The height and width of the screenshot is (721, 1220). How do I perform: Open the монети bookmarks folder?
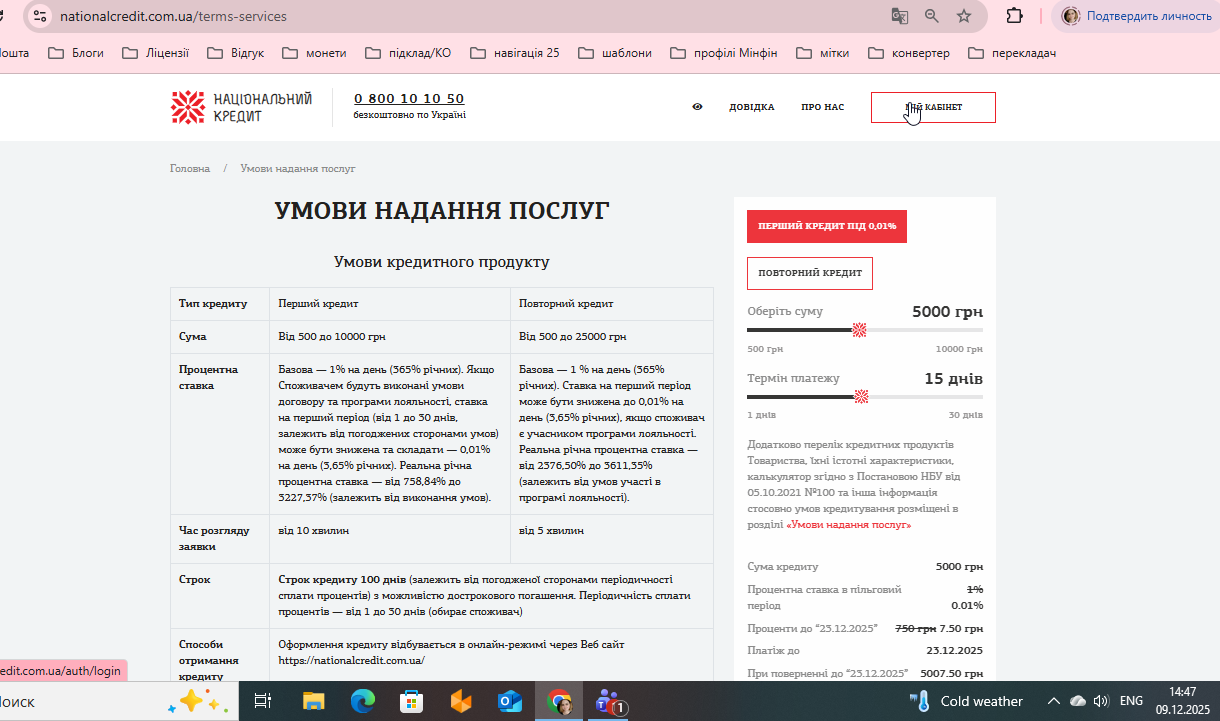(x=314, y=53)
